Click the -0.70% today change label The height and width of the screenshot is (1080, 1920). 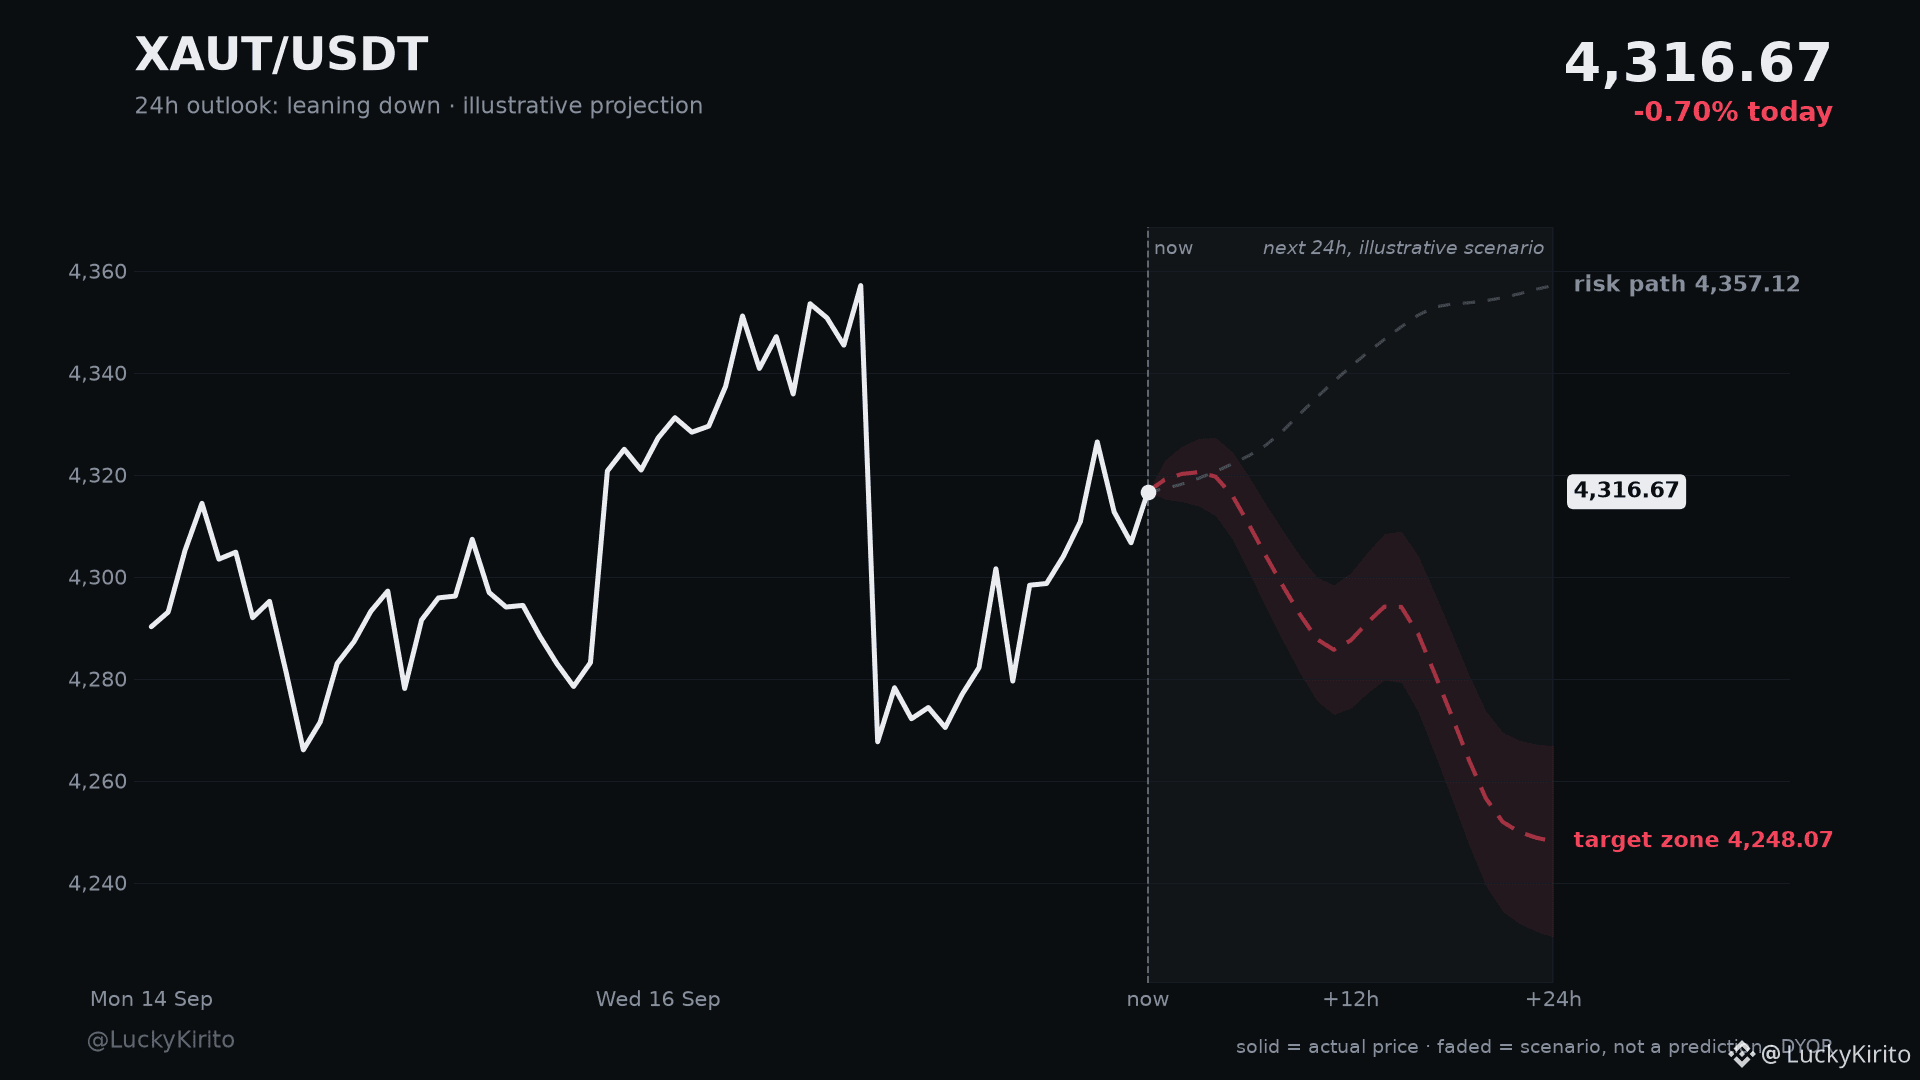(1732, 112)
